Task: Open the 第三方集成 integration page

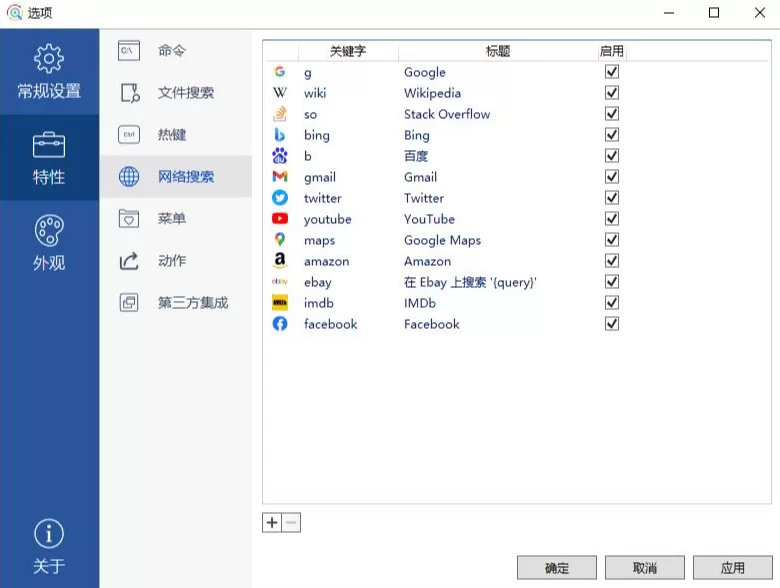Action: point(176,302)
